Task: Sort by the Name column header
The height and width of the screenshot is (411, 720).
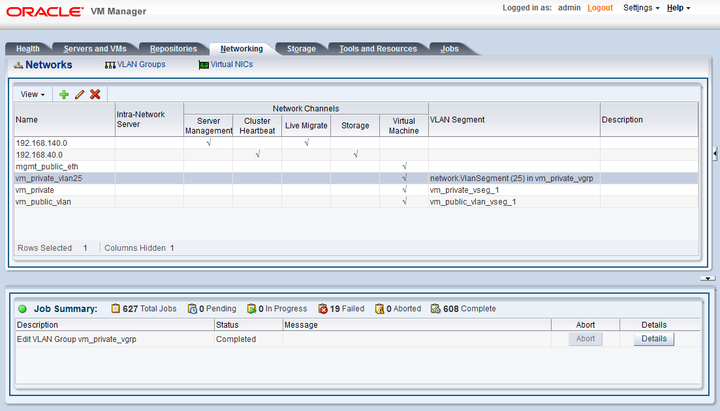Action: tap(64, 119)
